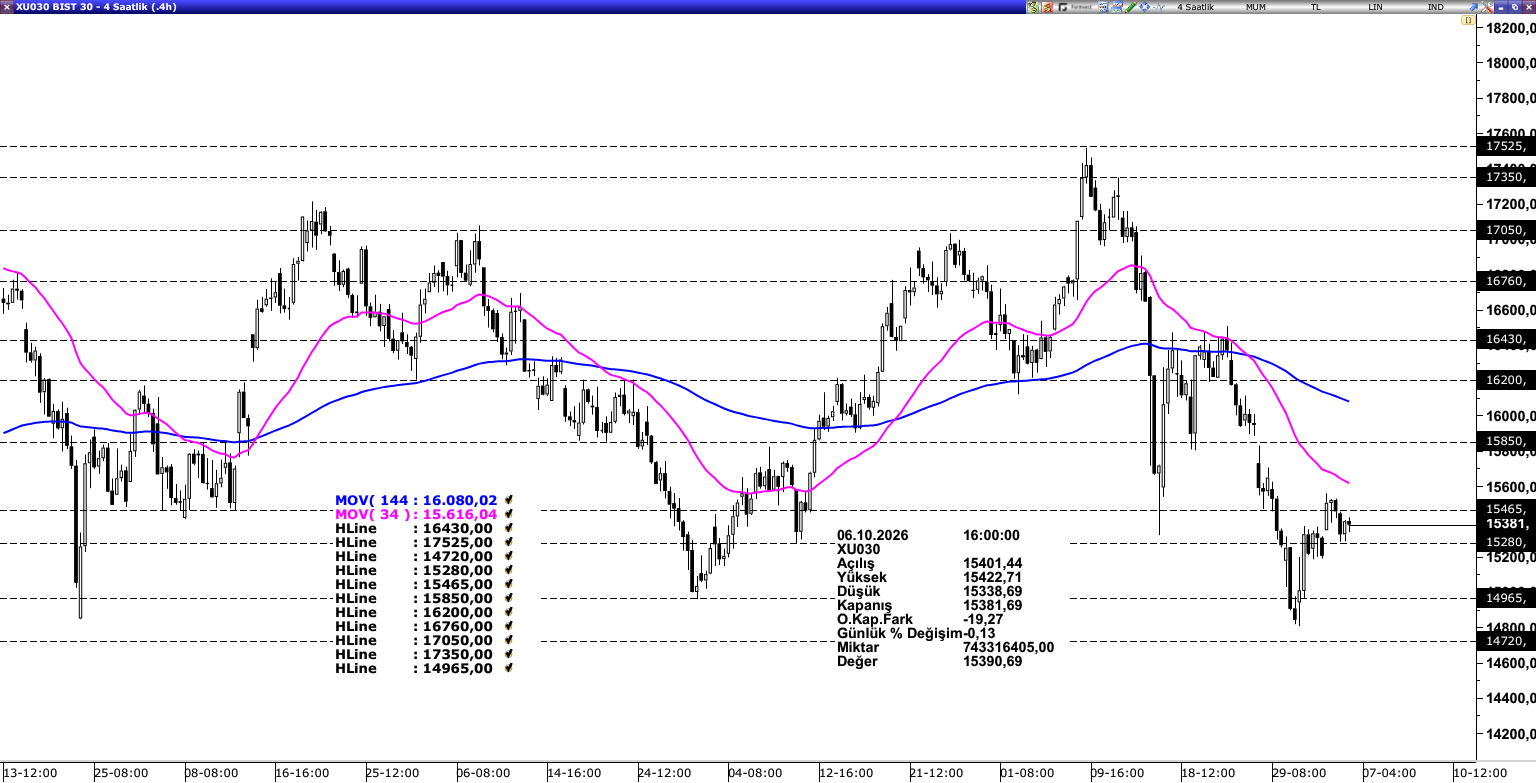Image resolution: width=1536 pixels, height=783 pixels.
Task: Toggle check mark for HLine 16200,00
Action: coord(509,612)
